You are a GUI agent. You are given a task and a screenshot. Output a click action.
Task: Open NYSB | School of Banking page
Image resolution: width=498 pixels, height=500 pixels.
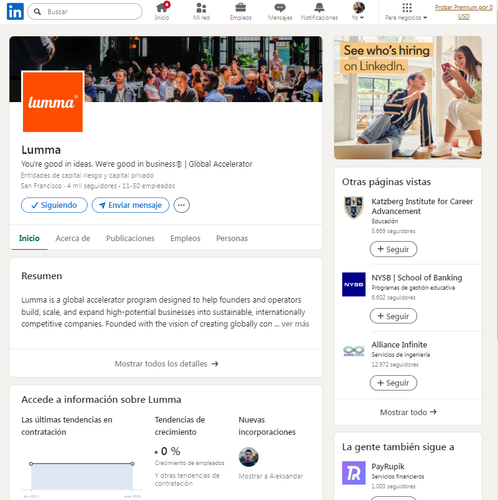pos(417,278)
